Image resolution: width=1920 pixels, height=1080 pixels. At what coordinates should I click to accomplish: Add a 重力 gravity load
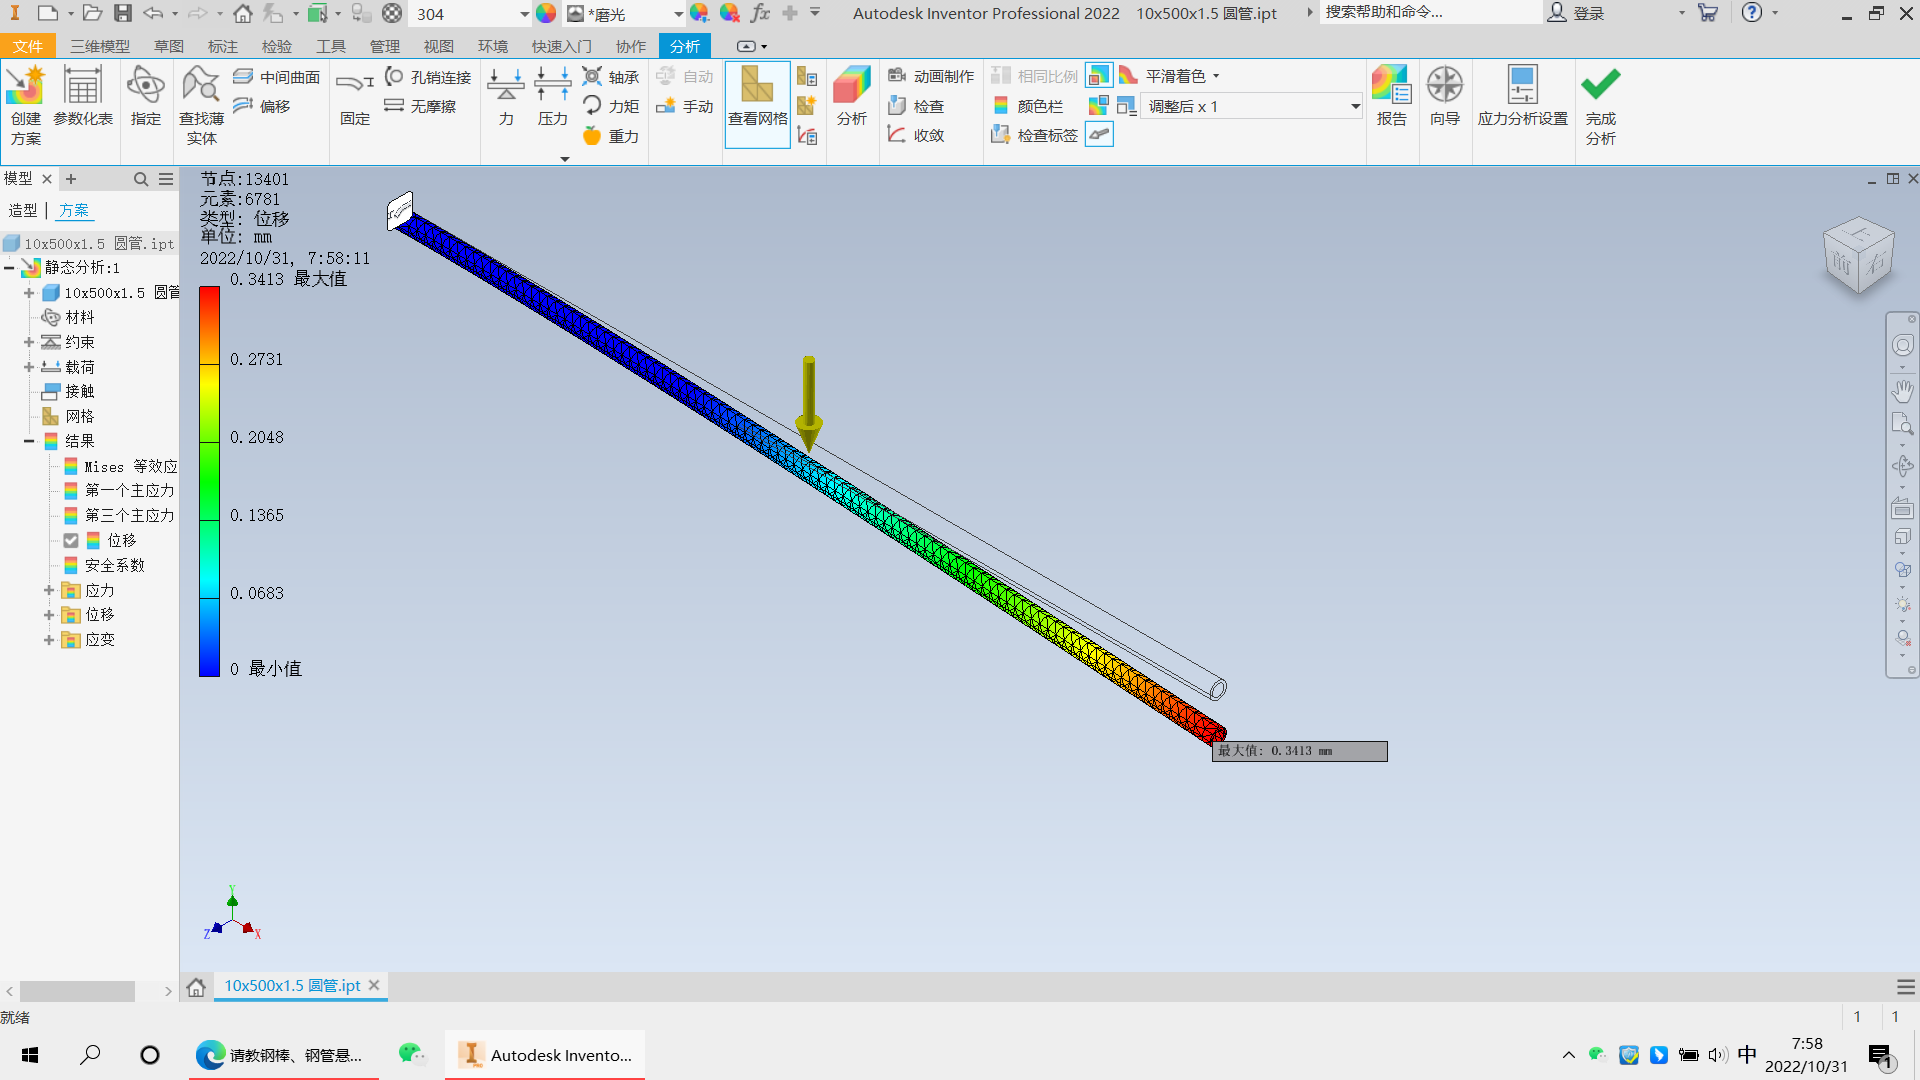click(x=611, y=136)
